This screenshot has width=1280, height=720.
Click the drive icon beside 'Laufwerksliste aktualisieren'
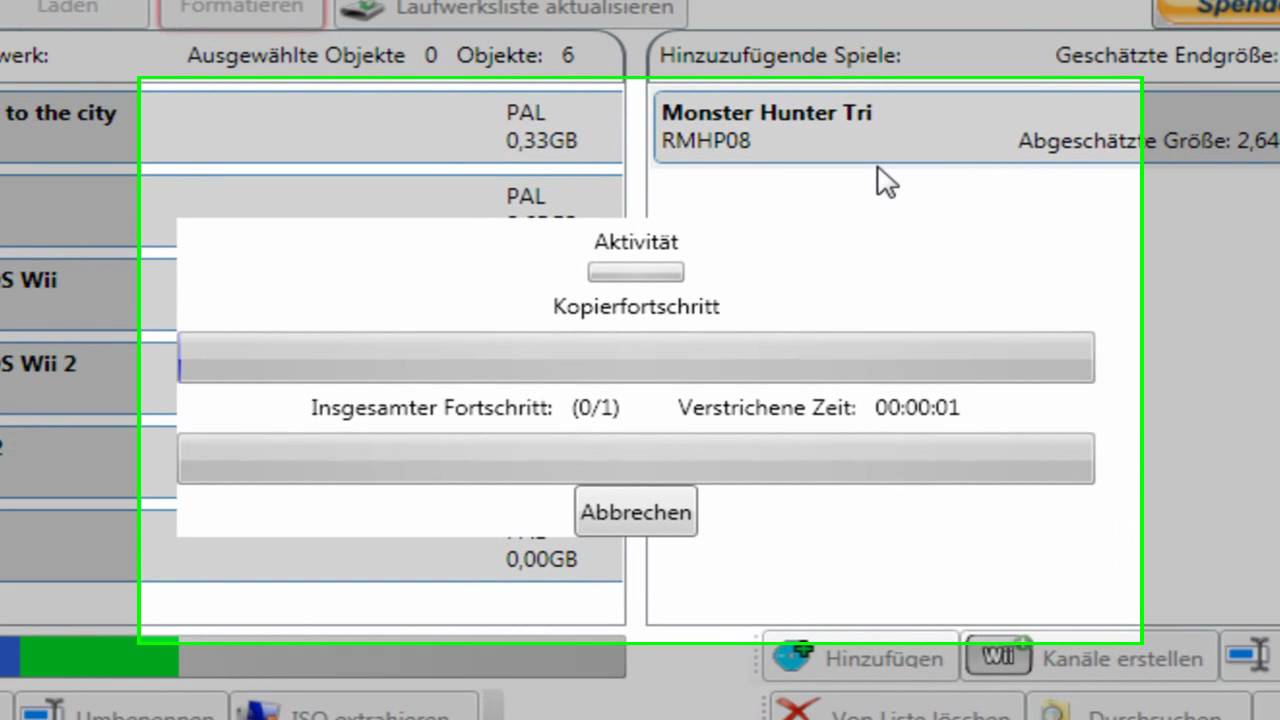point(363,8)
